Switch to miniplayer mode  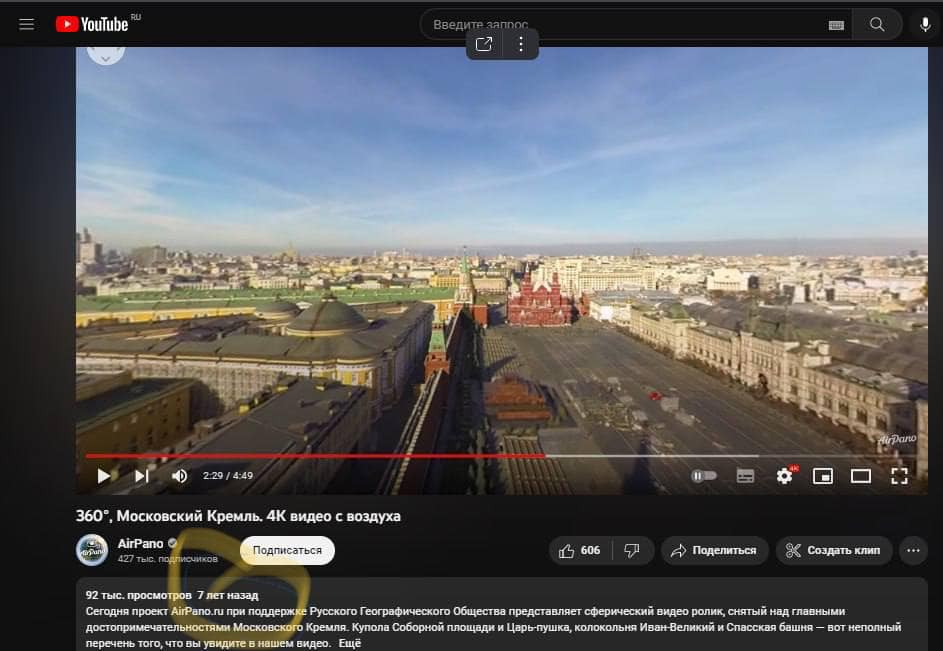823,476
